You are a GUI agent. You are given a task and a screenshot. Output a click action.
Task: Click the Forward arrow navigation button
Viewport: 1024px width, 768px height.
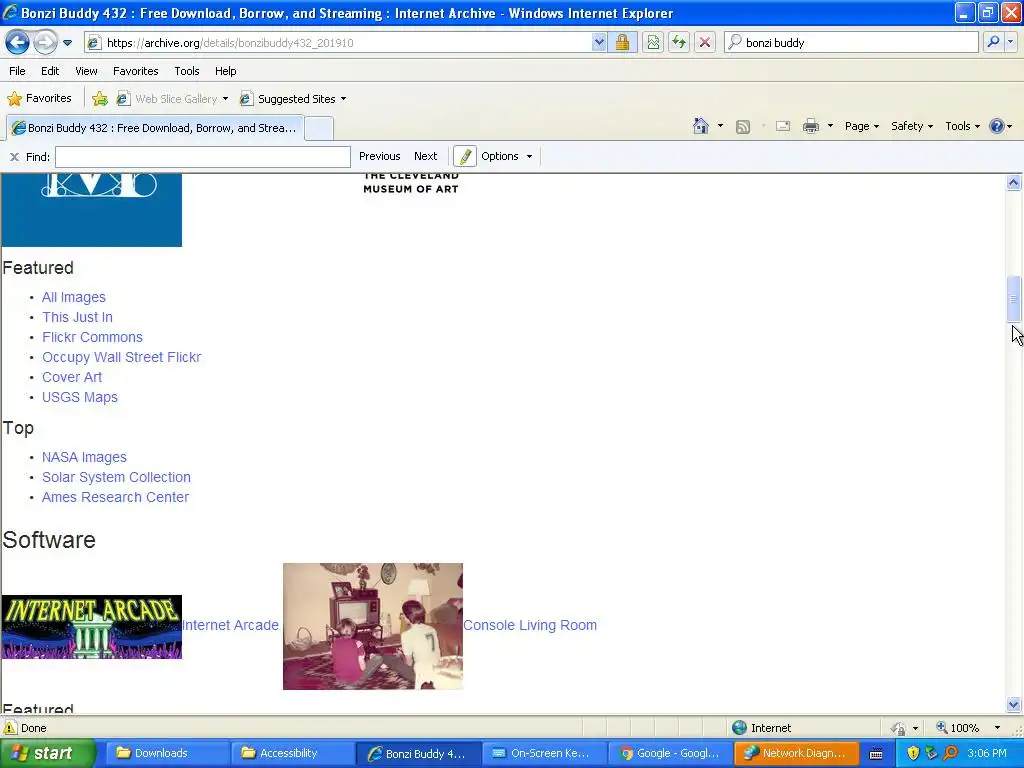[45, 42]
